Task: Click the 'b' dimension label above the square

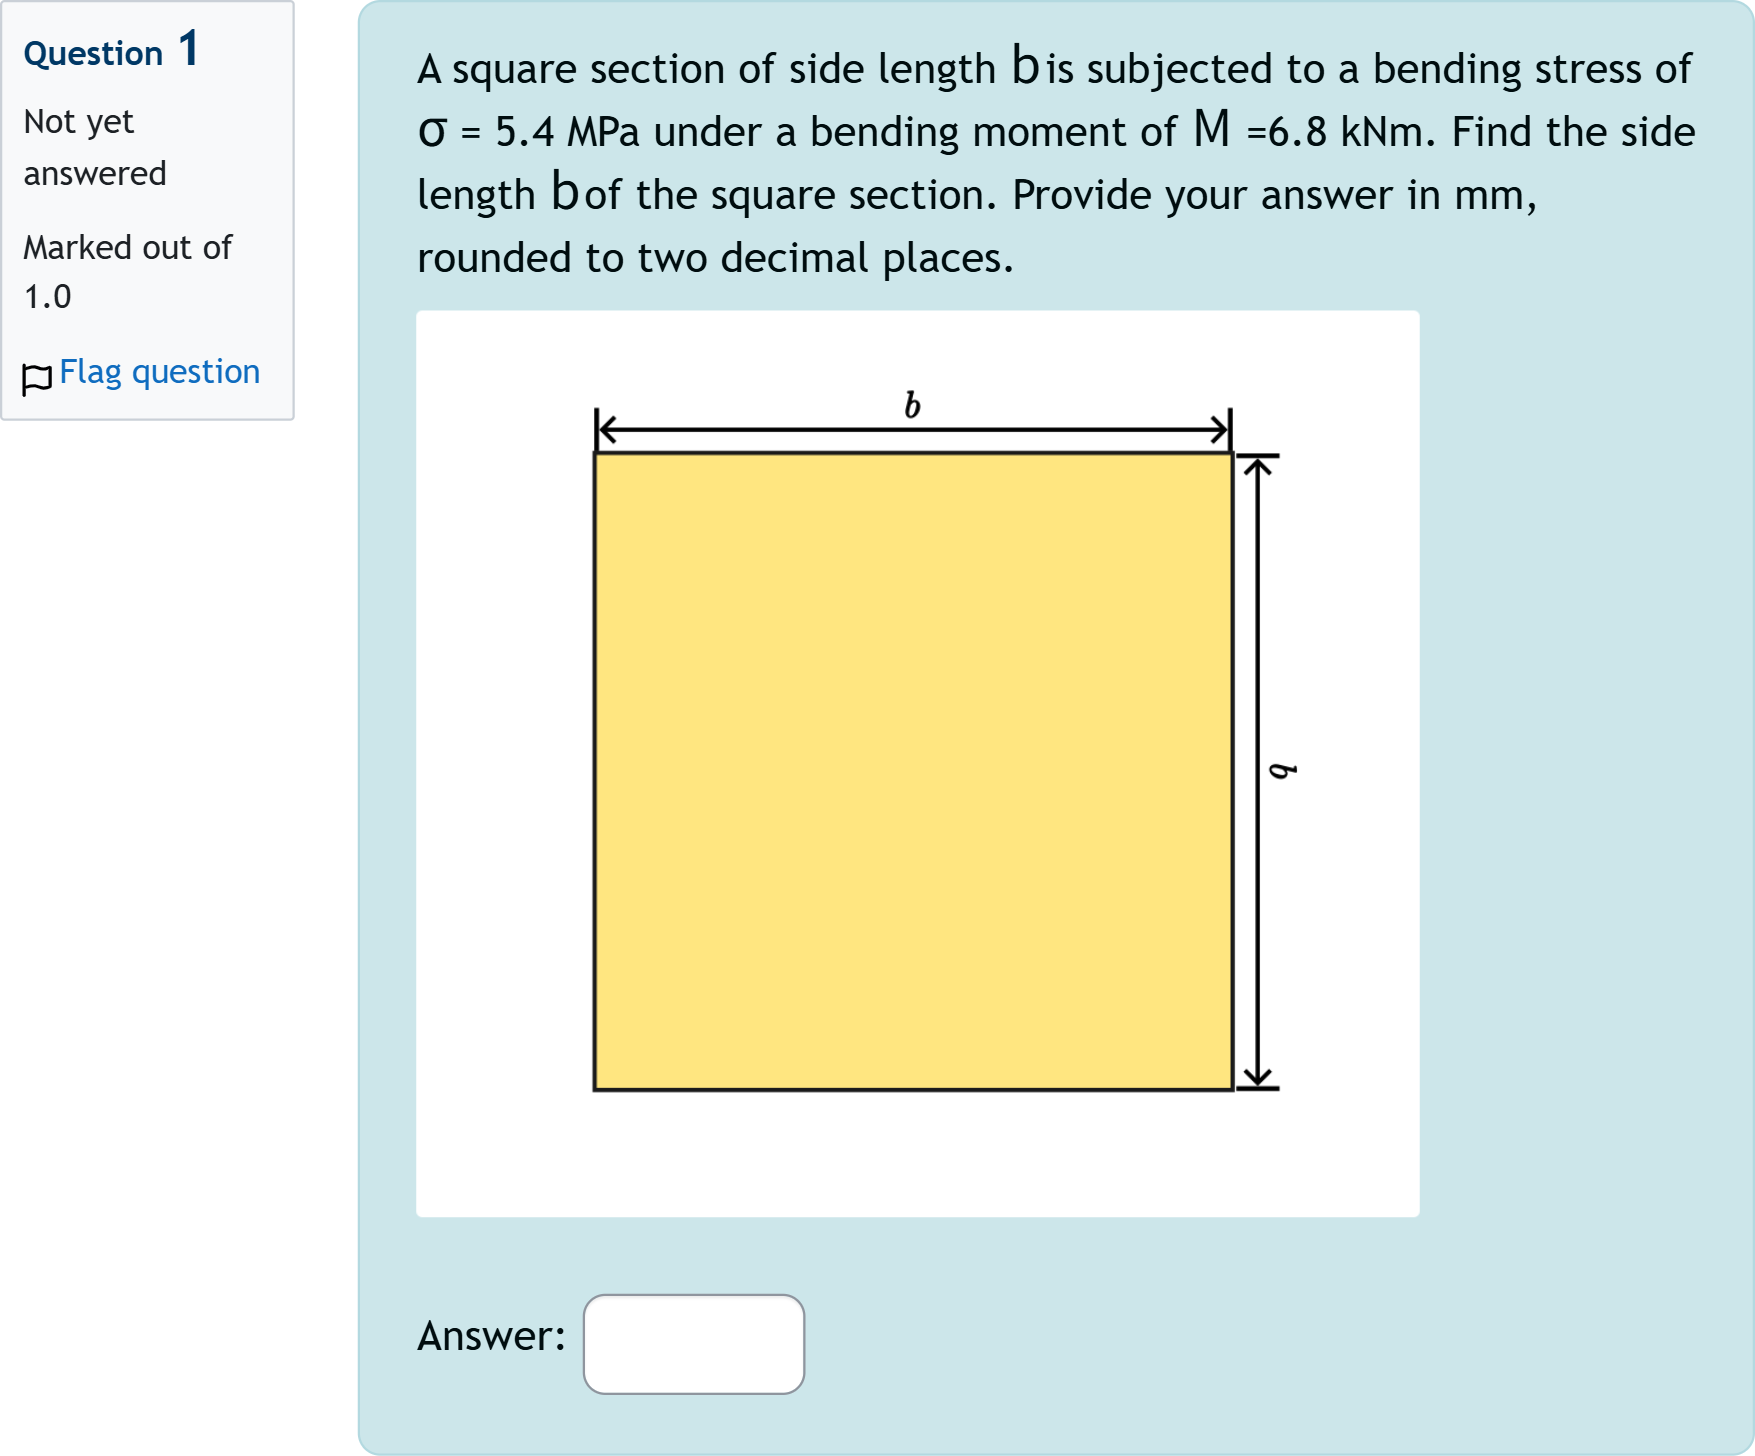Action: 910,405
